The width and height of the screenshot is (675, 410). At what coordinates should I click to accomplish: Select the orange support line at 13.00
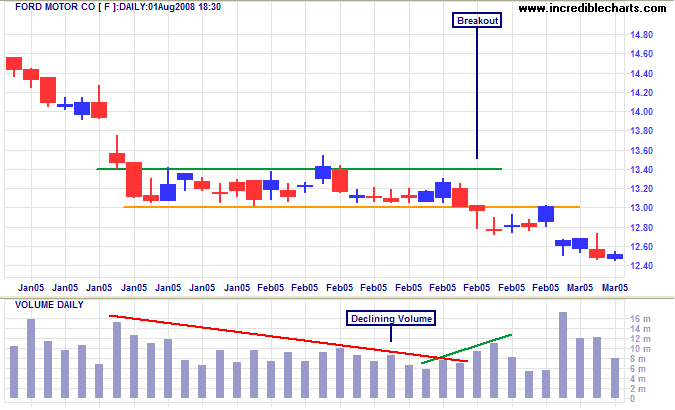[x=352, y=207]
